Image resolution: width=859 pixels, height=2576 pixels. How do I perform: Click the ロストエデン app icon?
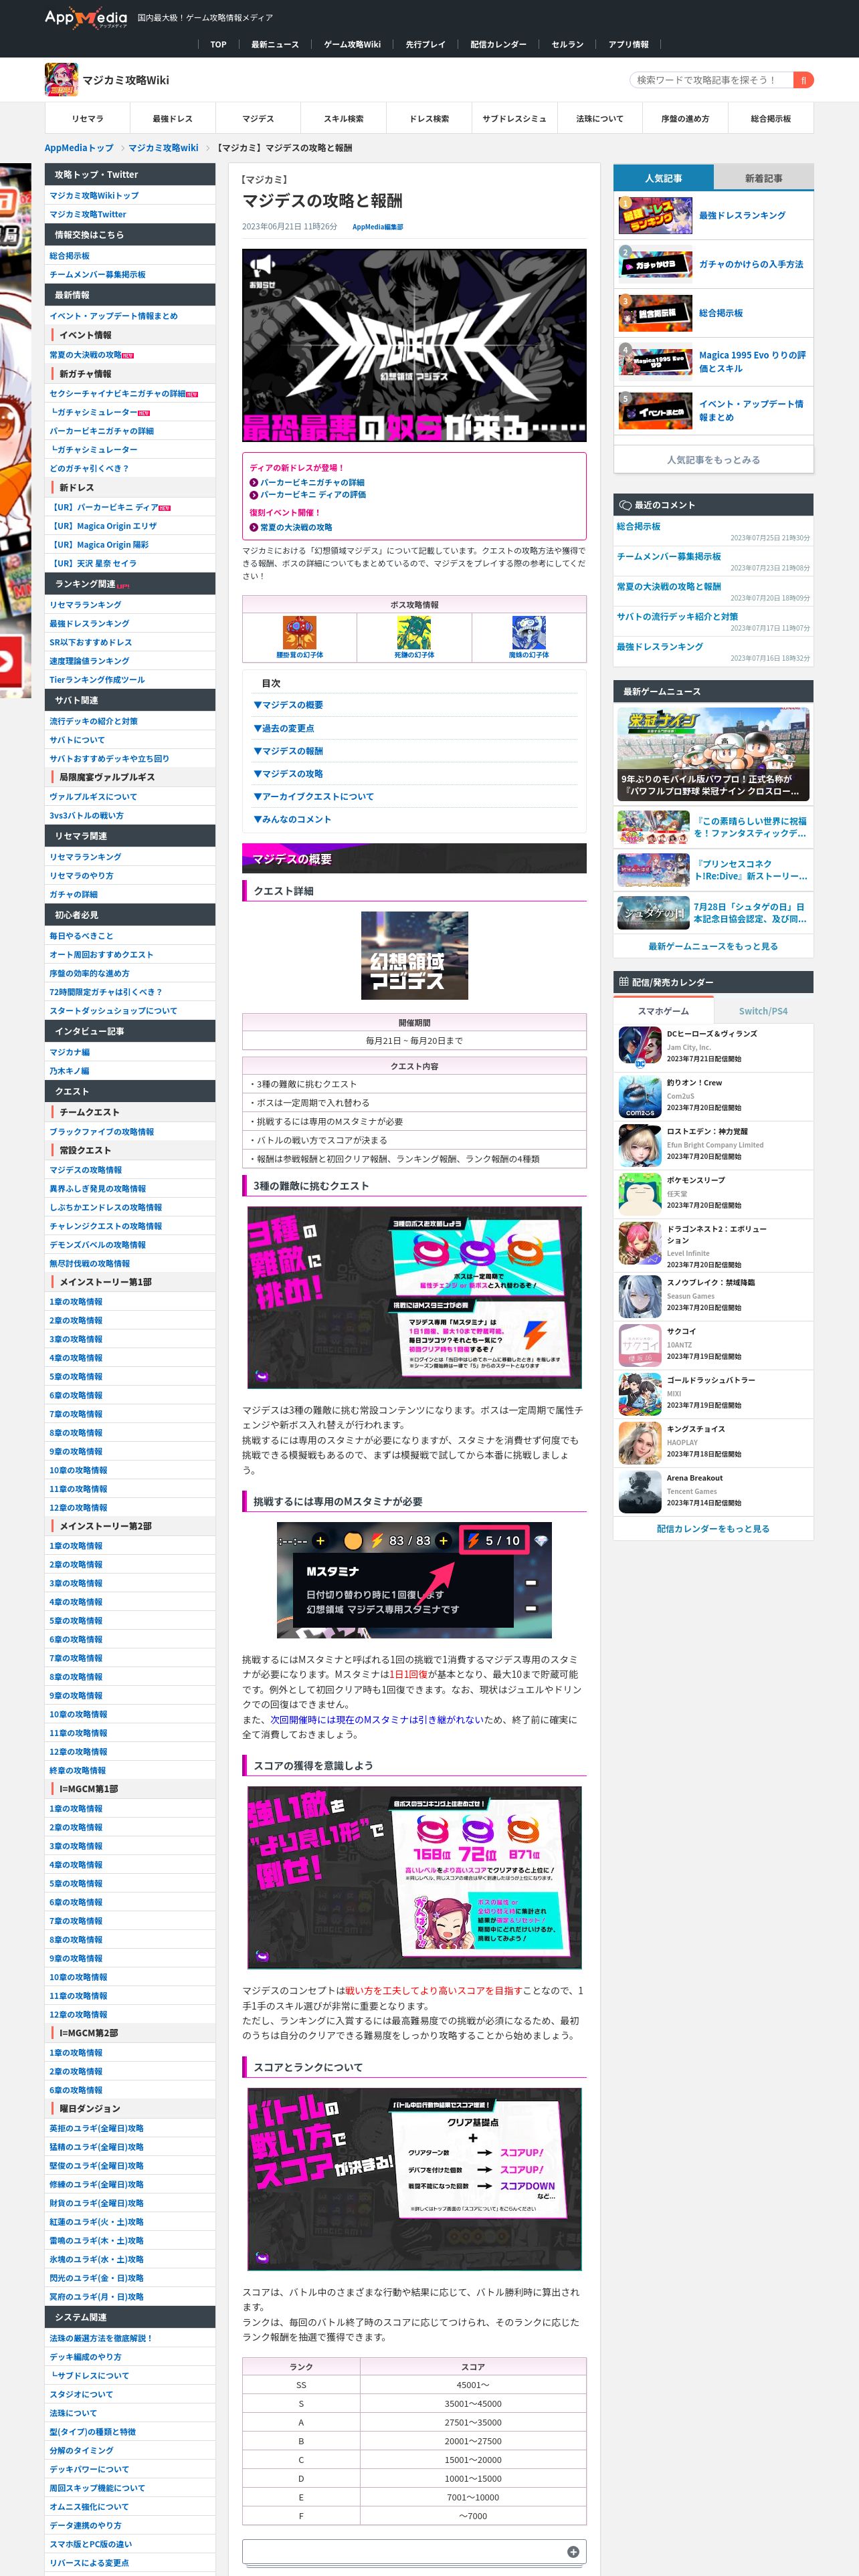(x=639, y=1144)
